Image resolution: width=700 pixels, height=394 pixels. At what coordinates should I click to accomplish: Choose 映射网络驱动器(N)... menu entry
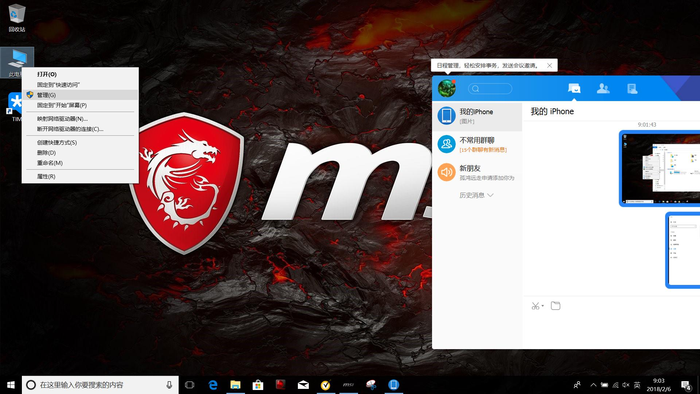(x=62, y=119)
